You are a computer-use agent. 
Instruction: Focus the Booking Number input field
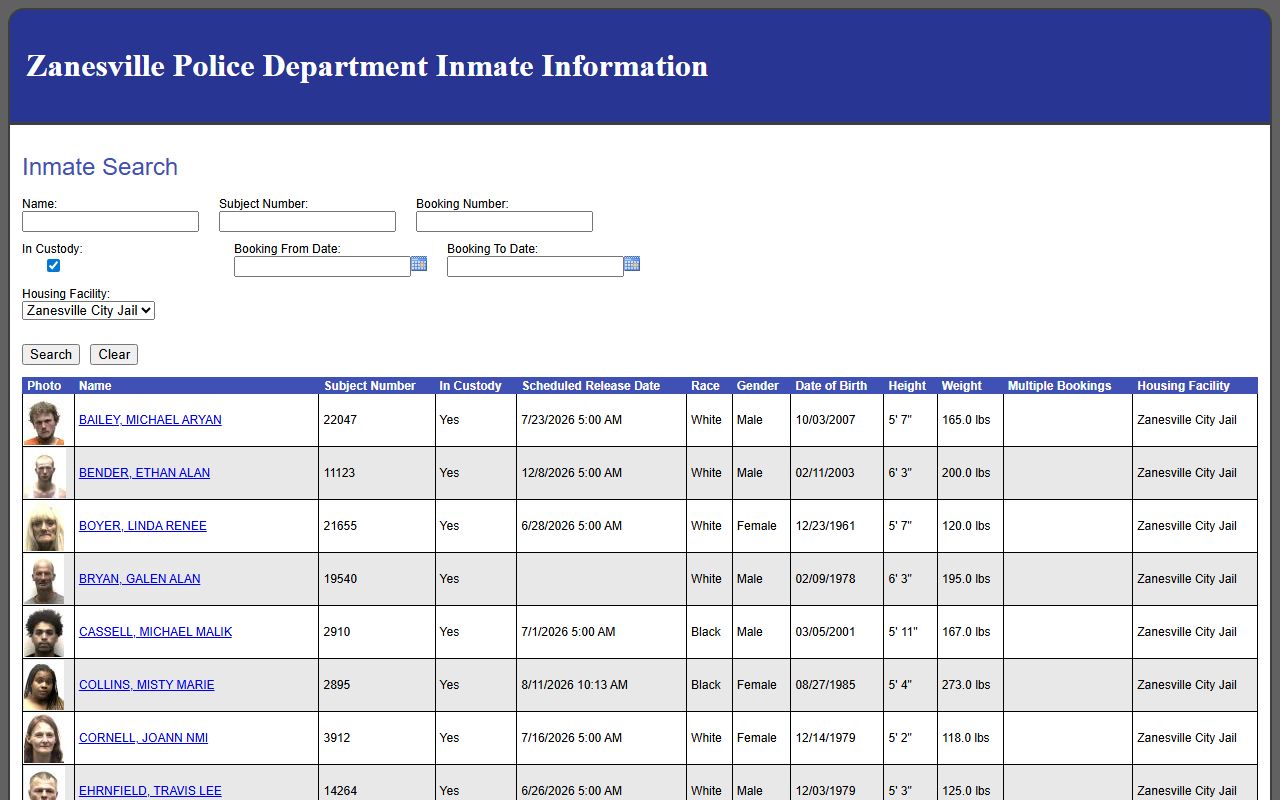[x=504, y=221]
